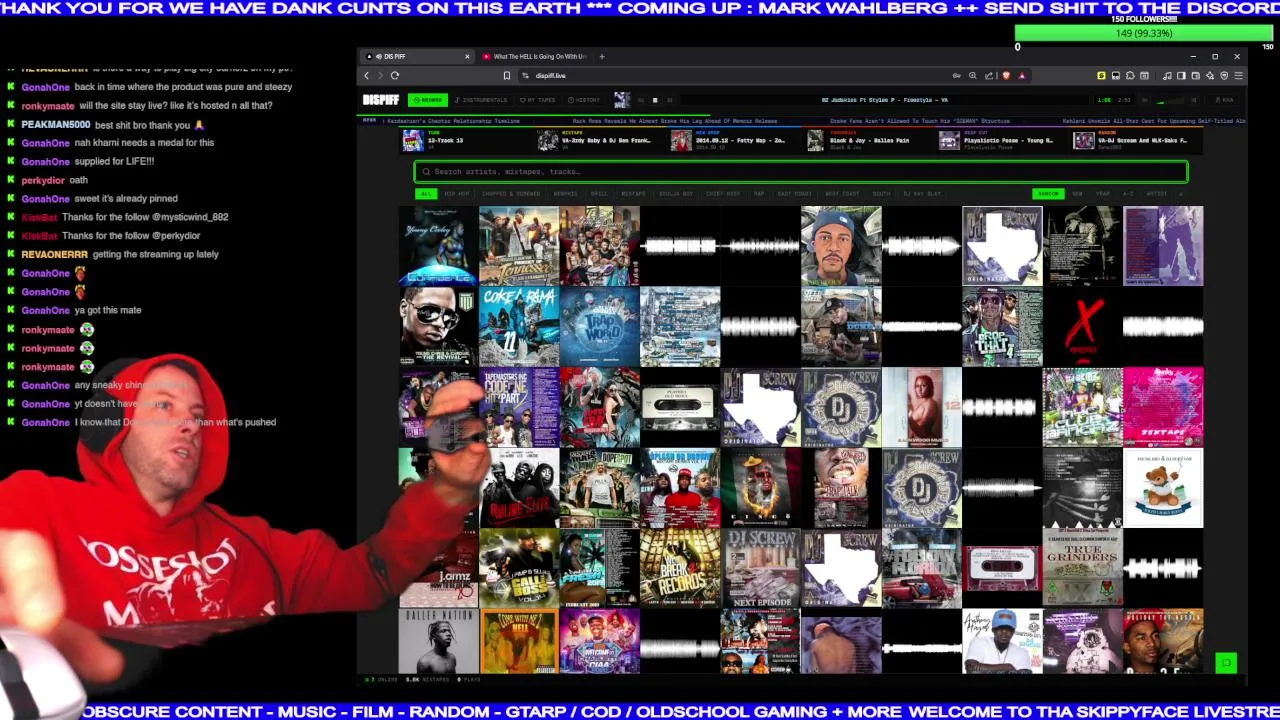
Task: Select the DJ RAY BLAY filter
Action: point(922,194)
